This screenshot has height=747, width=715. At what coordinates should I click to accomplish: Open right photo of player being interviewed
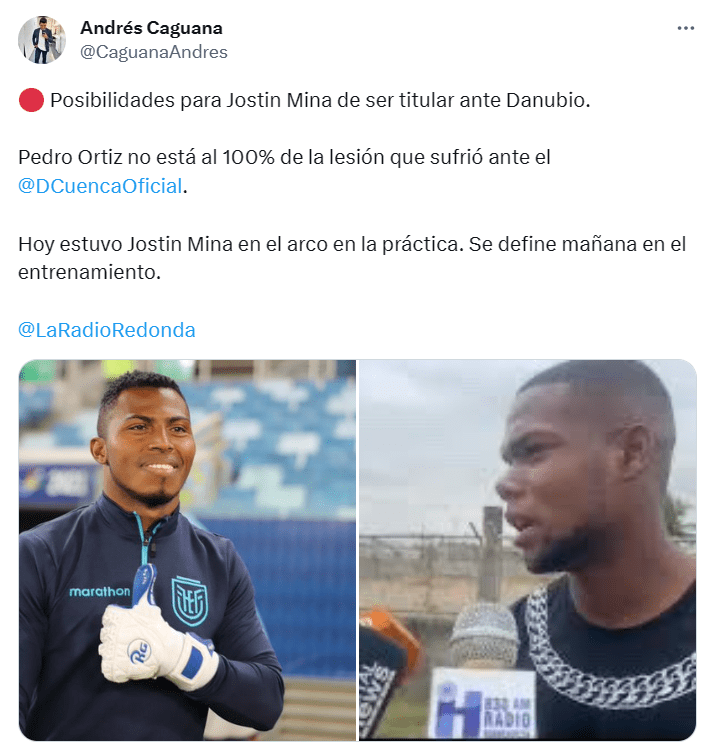coord(528,550)
